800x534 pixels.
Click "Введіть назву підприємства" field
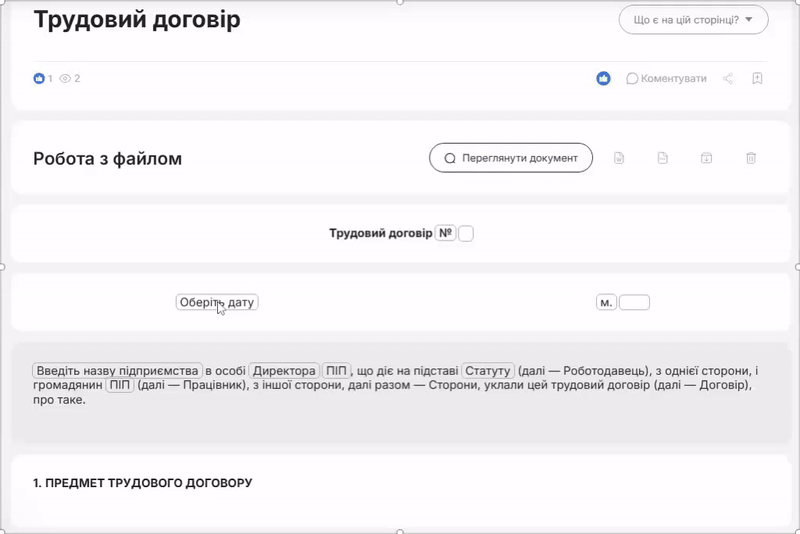[x=117, y=370]
